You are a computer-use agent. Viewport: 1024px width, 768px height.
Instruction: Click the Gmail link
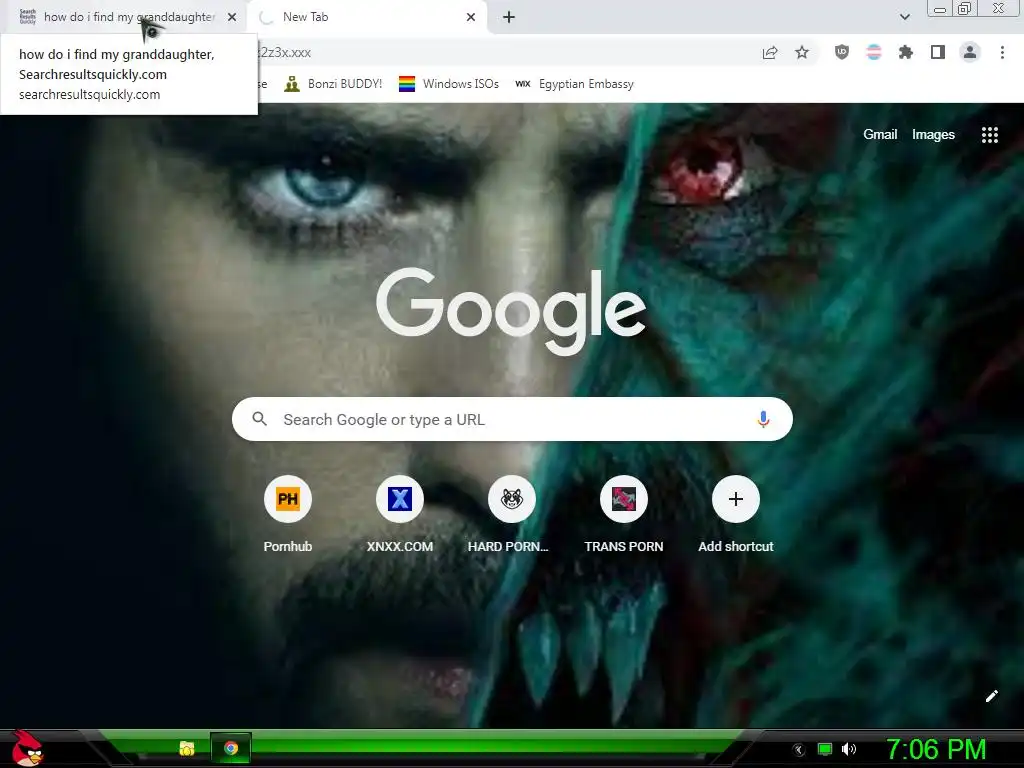pos(880,135)
